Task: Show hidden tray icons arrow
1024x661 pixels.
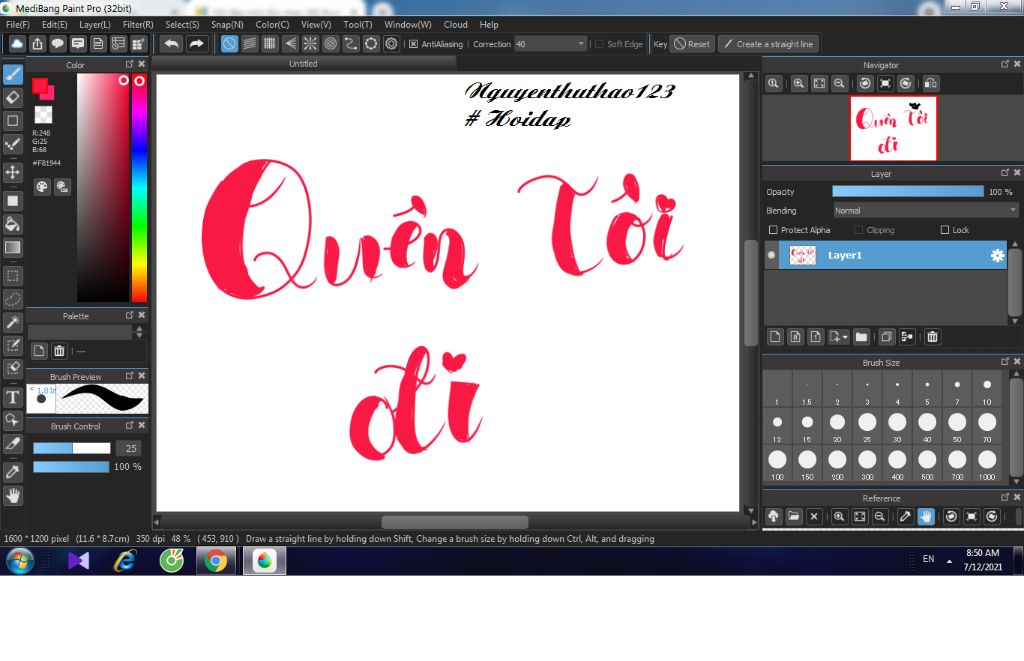Action: click(949, 561)
